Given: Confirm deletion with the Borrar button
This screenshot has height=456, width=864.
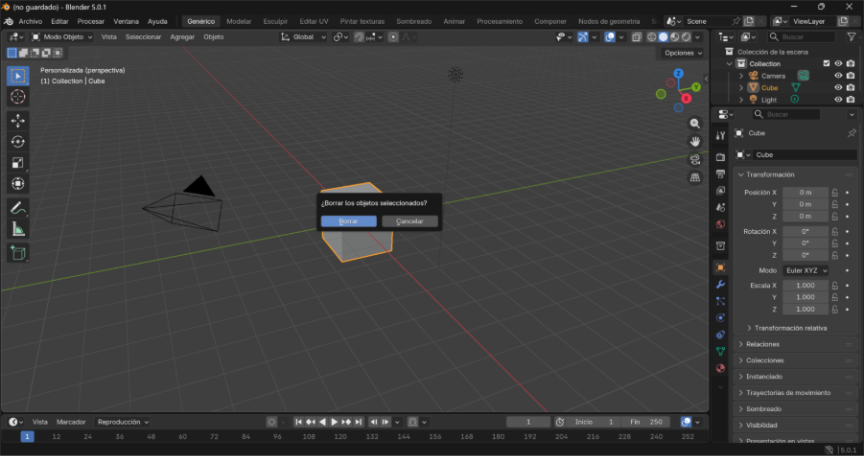Looking at the screenshot, I should 348,221.
